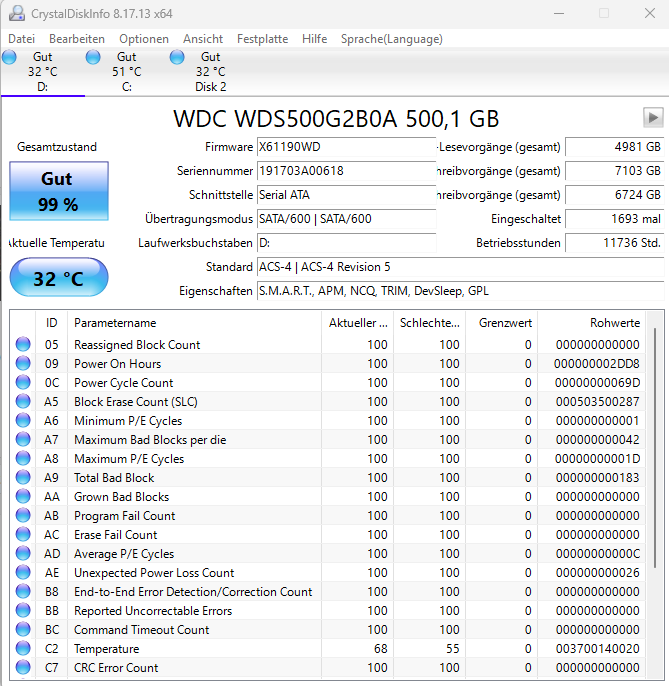Click the status orb for Reported Uncorrectable Errors
This screenshot has height=686, width=669.
click(23, 611)
